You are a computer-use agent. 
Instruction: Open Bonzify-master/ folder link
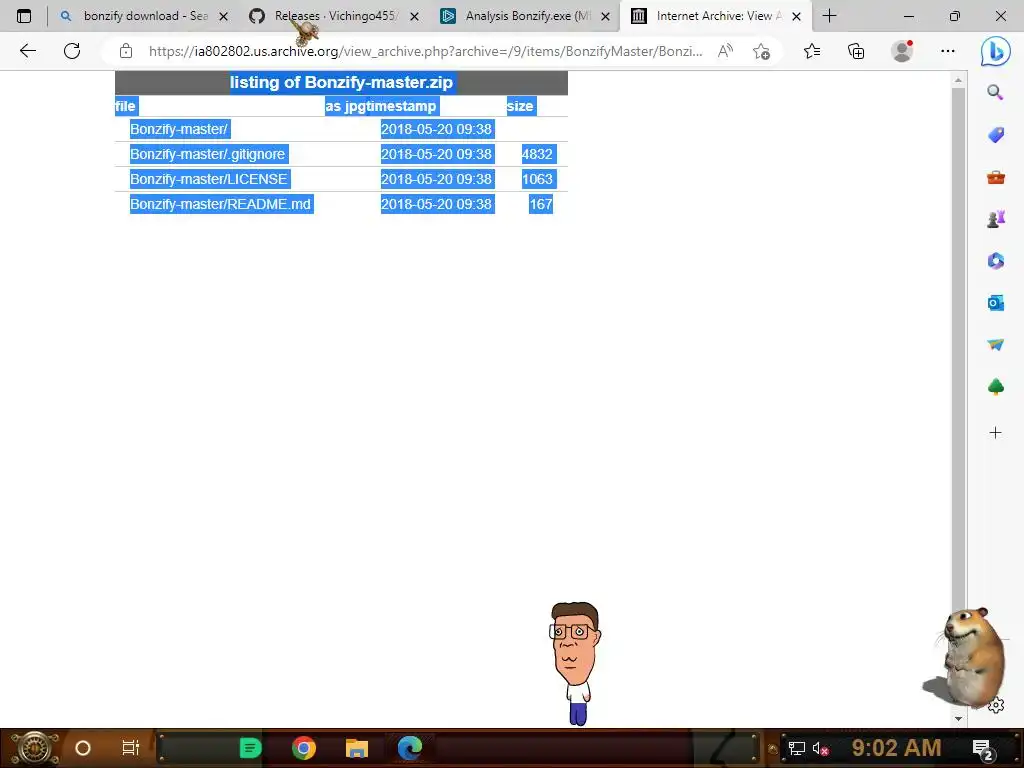tap(179, 129)
